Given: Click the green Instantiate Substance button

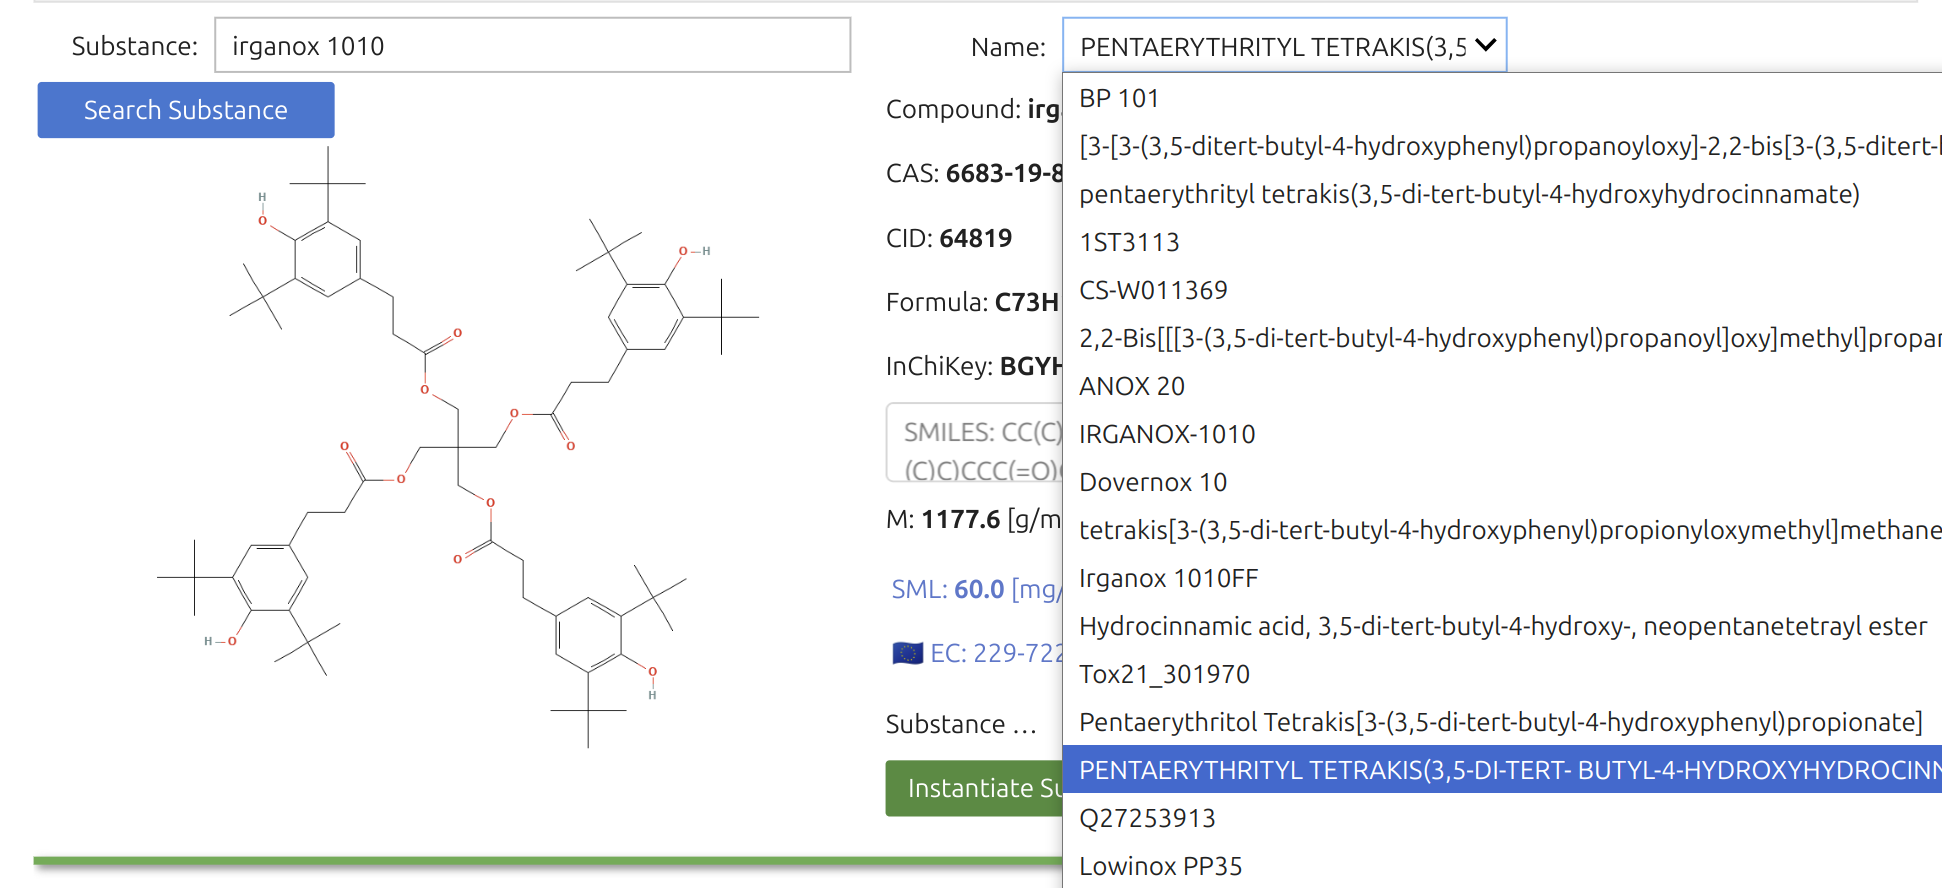Looking at the screenshot, I should 974,788.
